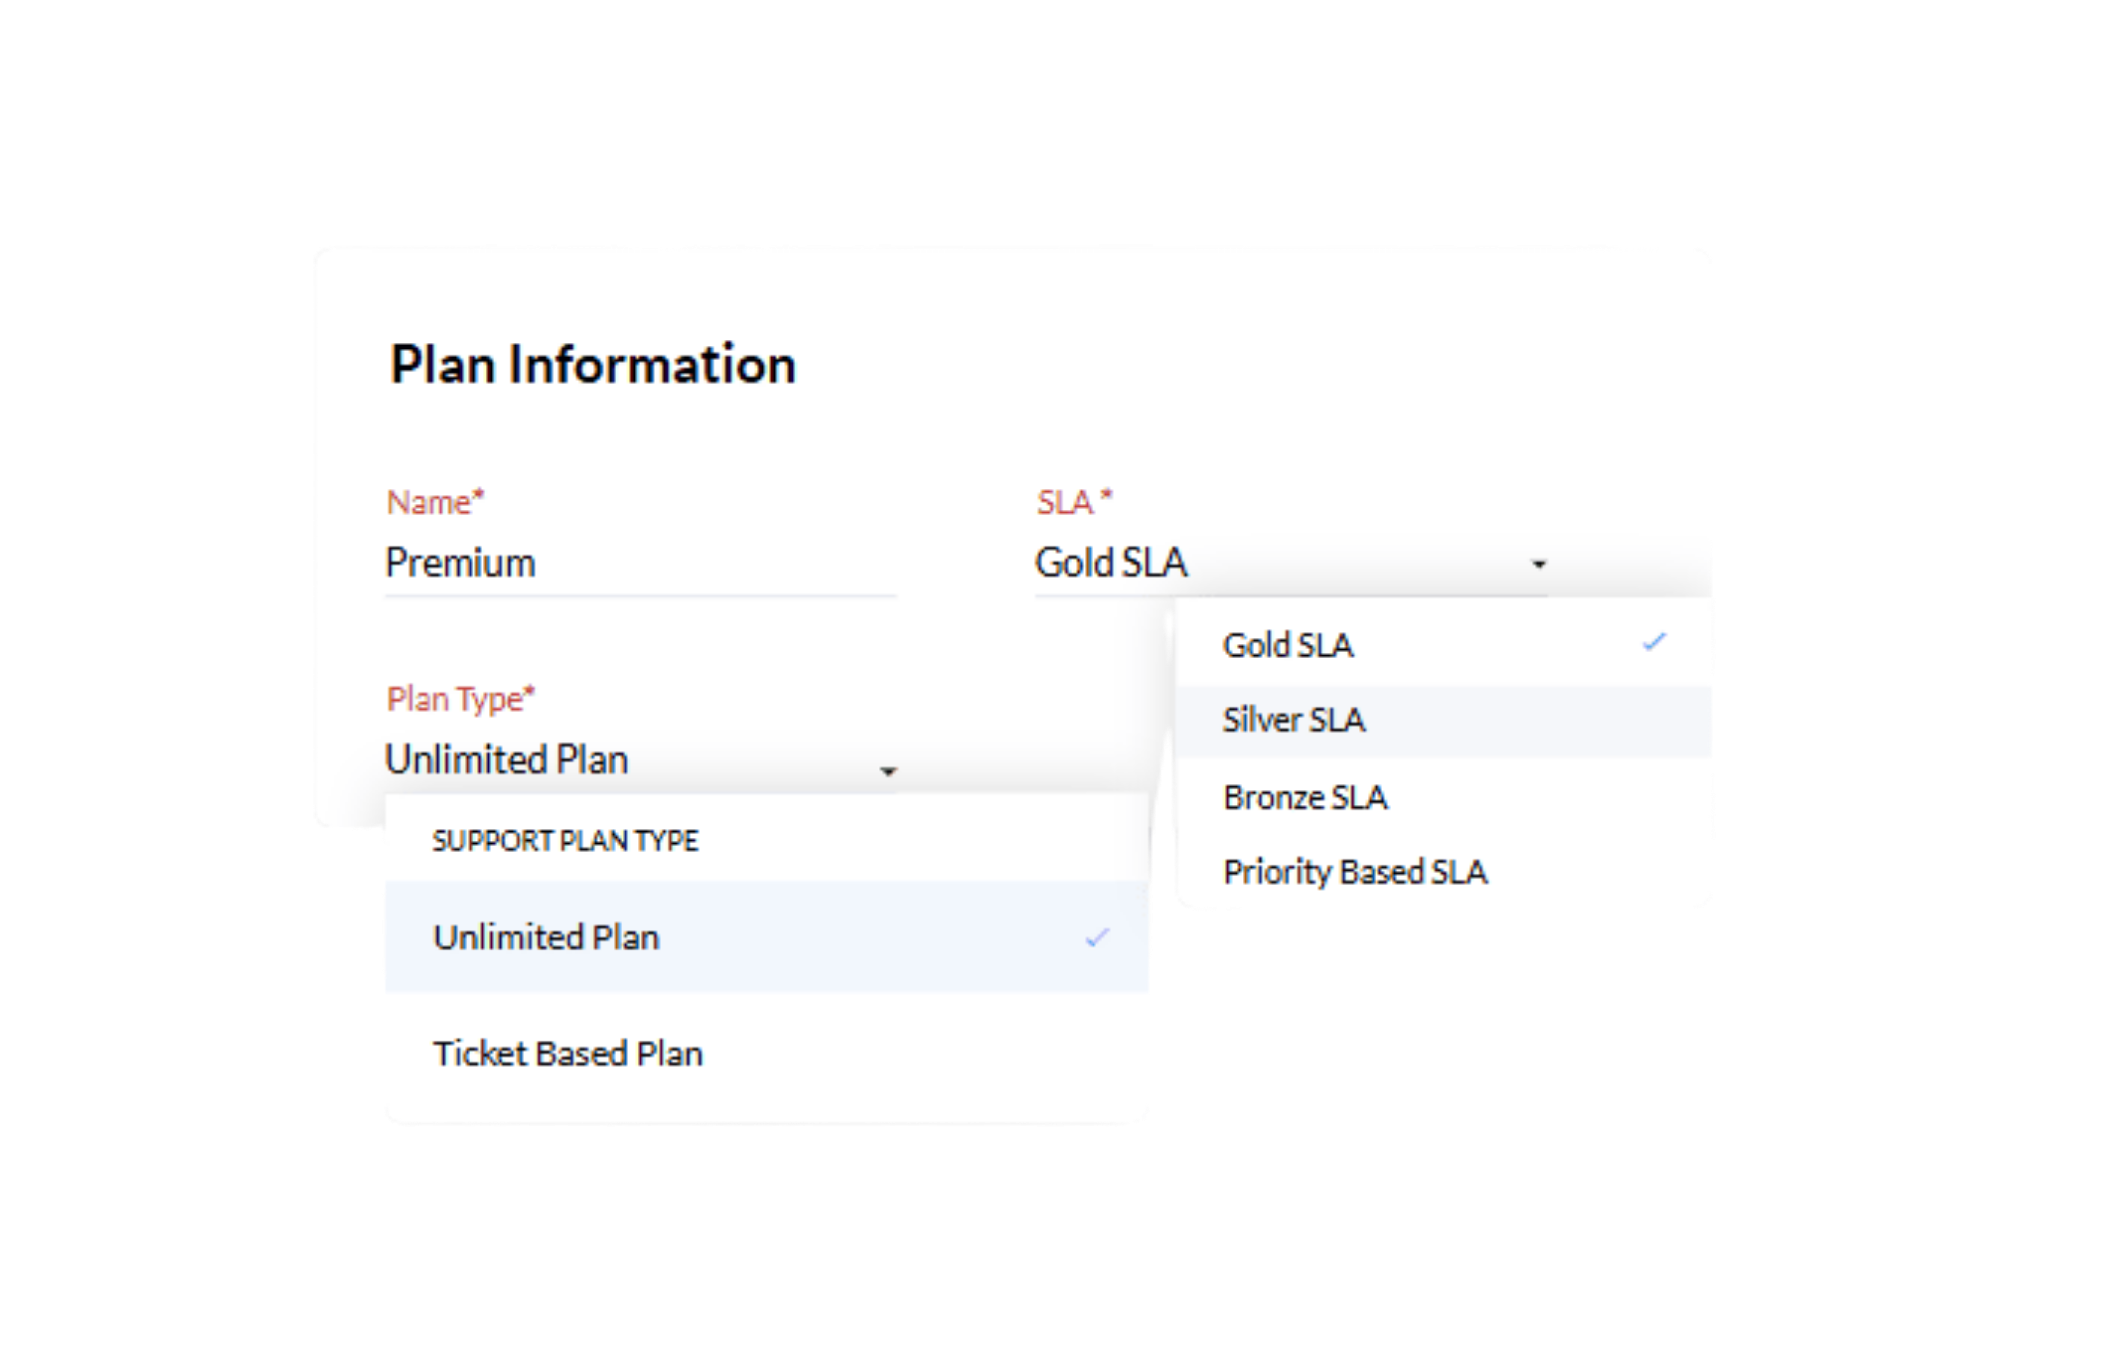This screenshot has height=1347, width=2128.
Task: Click the asterisk next to the SLA label
Action: (x=1106, y=495)
